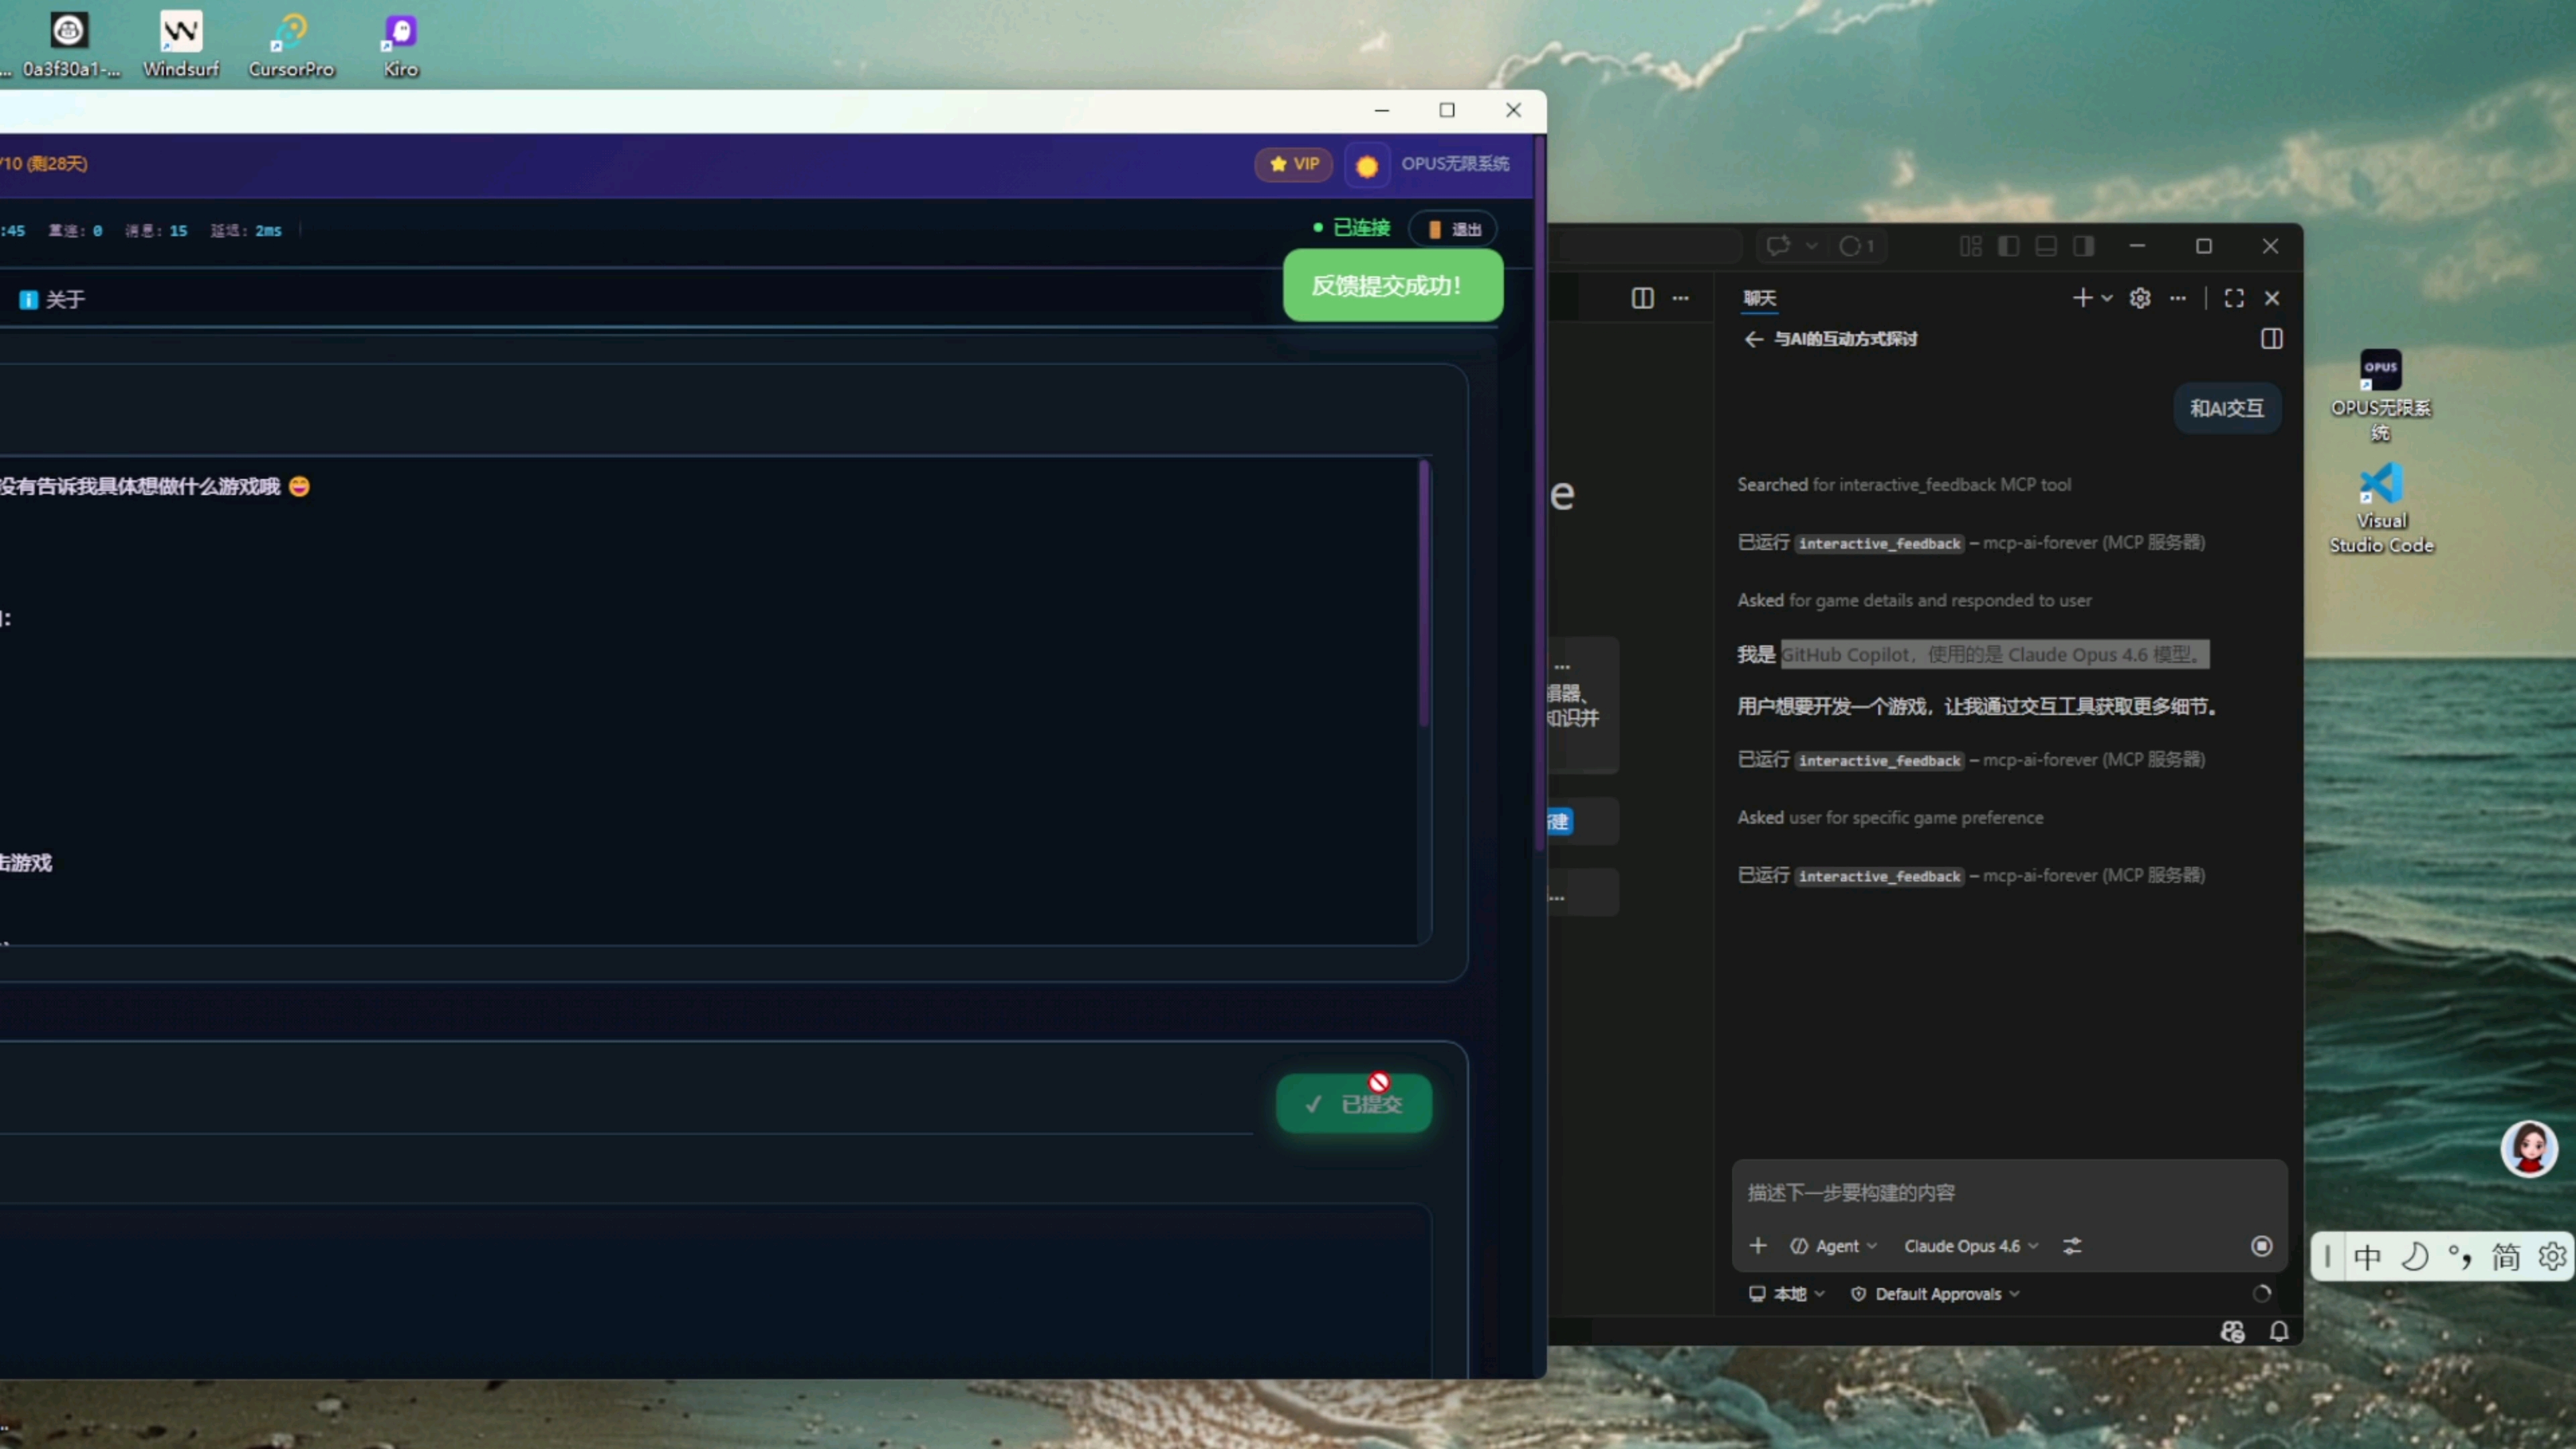Maximize the chat panel to fullscreen
This screenshot has height=1449, width=2576.
pyautogui.click(x=2233, y=298)
